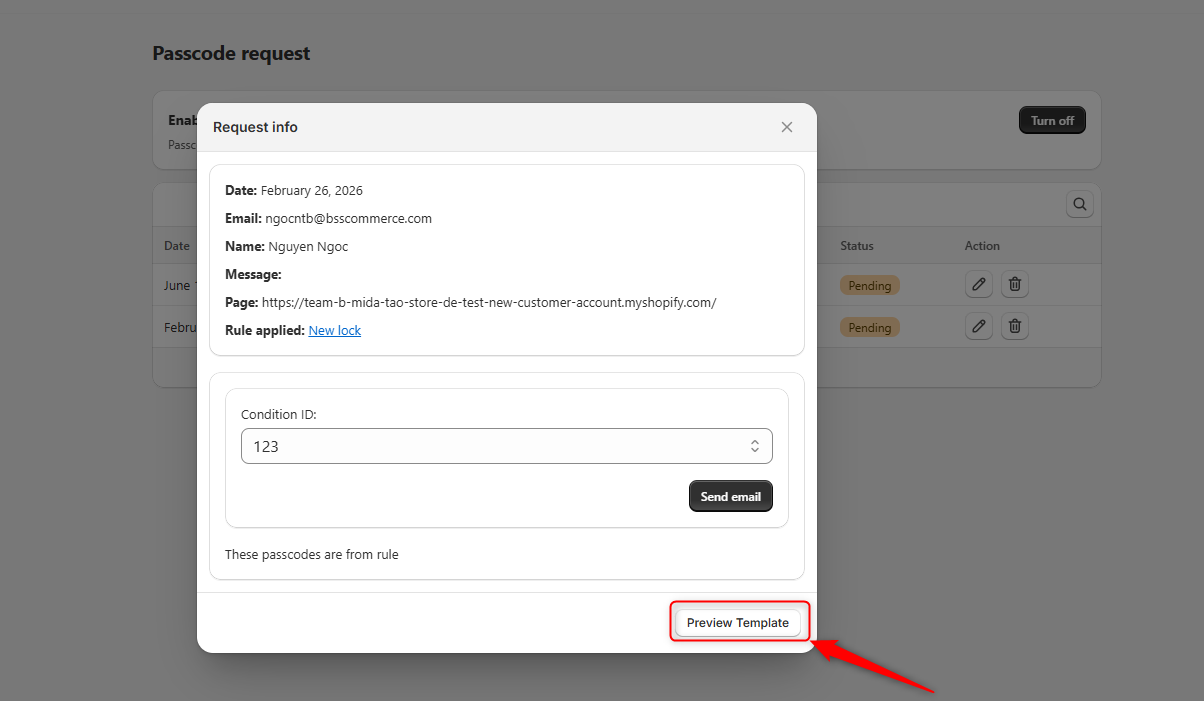Delete the June passcode request
The width and height of the screenshot is (1204, 701).
click(x=1014, y=285)
